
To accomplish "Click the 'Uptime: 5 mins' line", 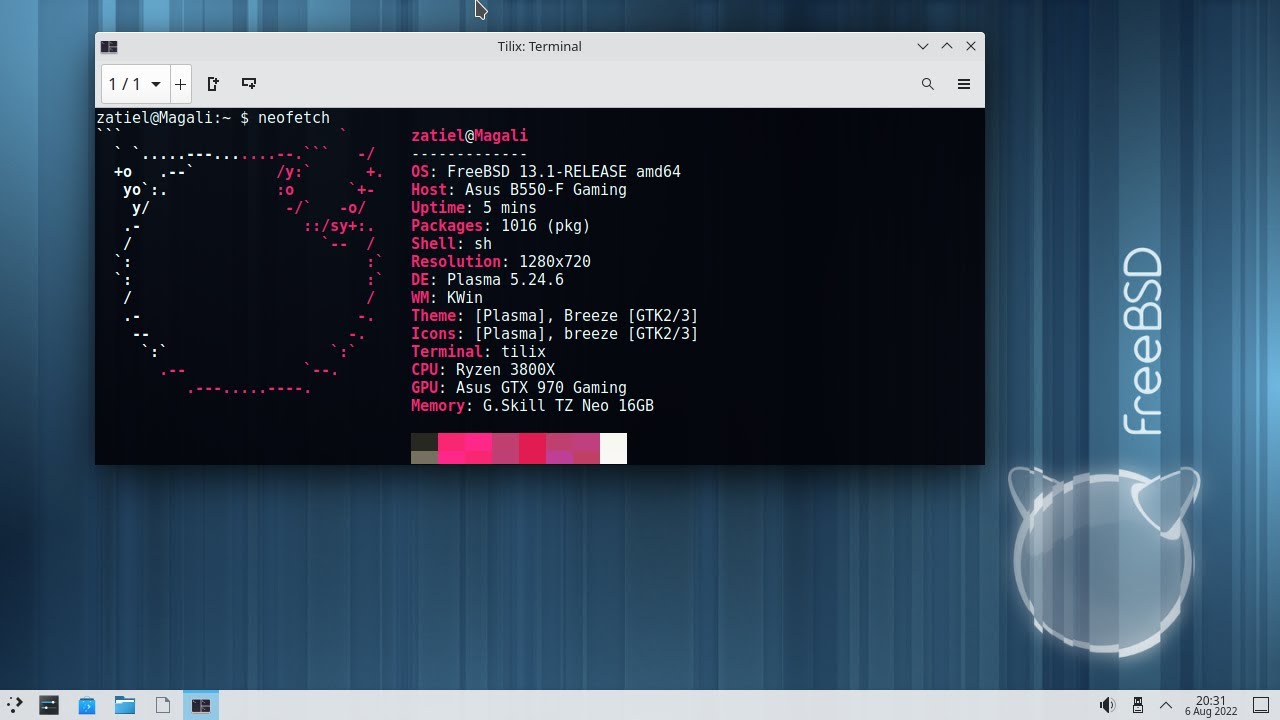I will (474, 208).
